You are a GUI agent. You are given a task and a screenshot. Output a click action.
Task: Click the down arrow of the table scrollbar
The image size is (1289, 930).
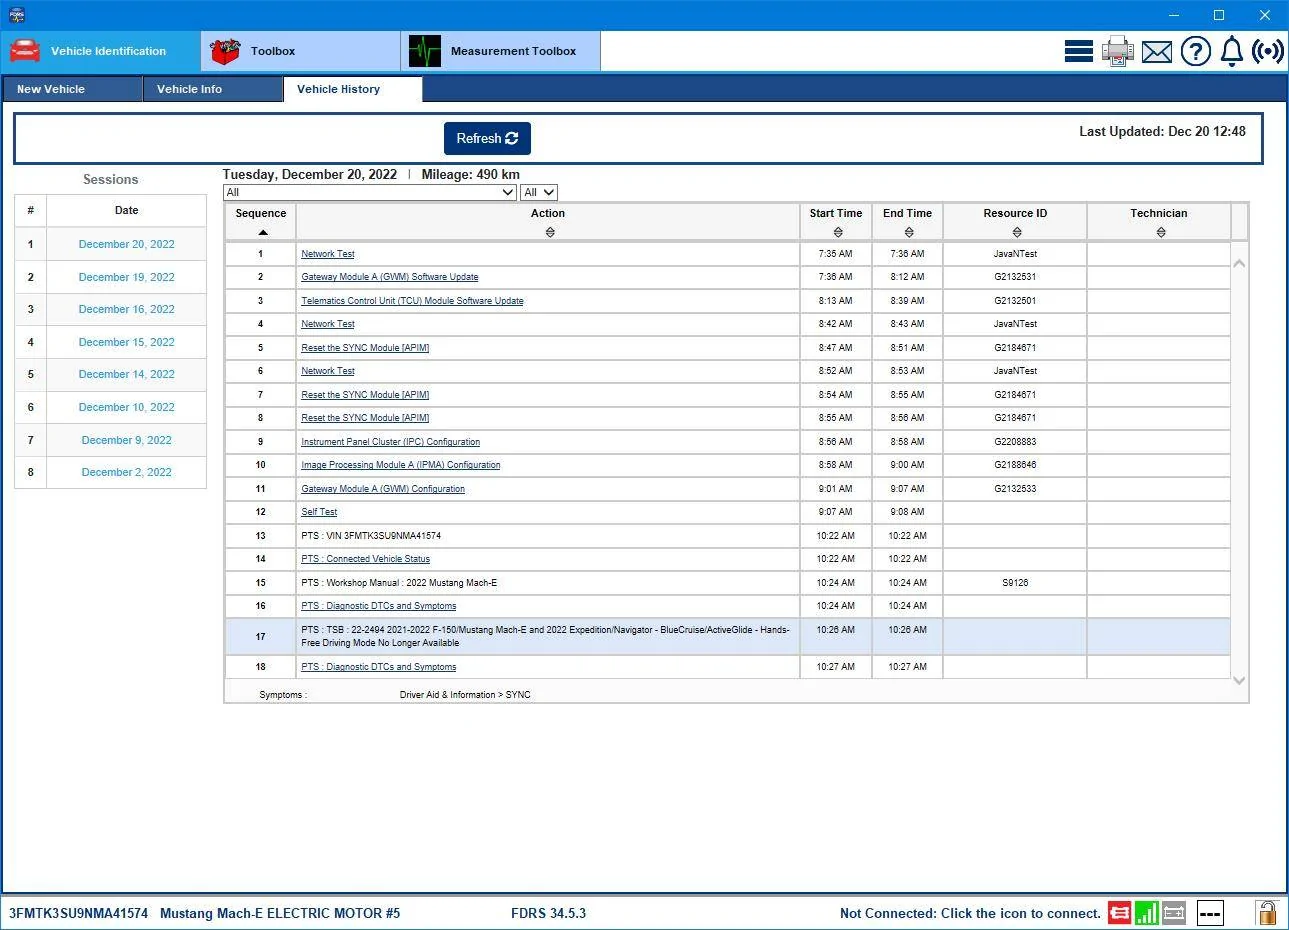[1239, 680]
